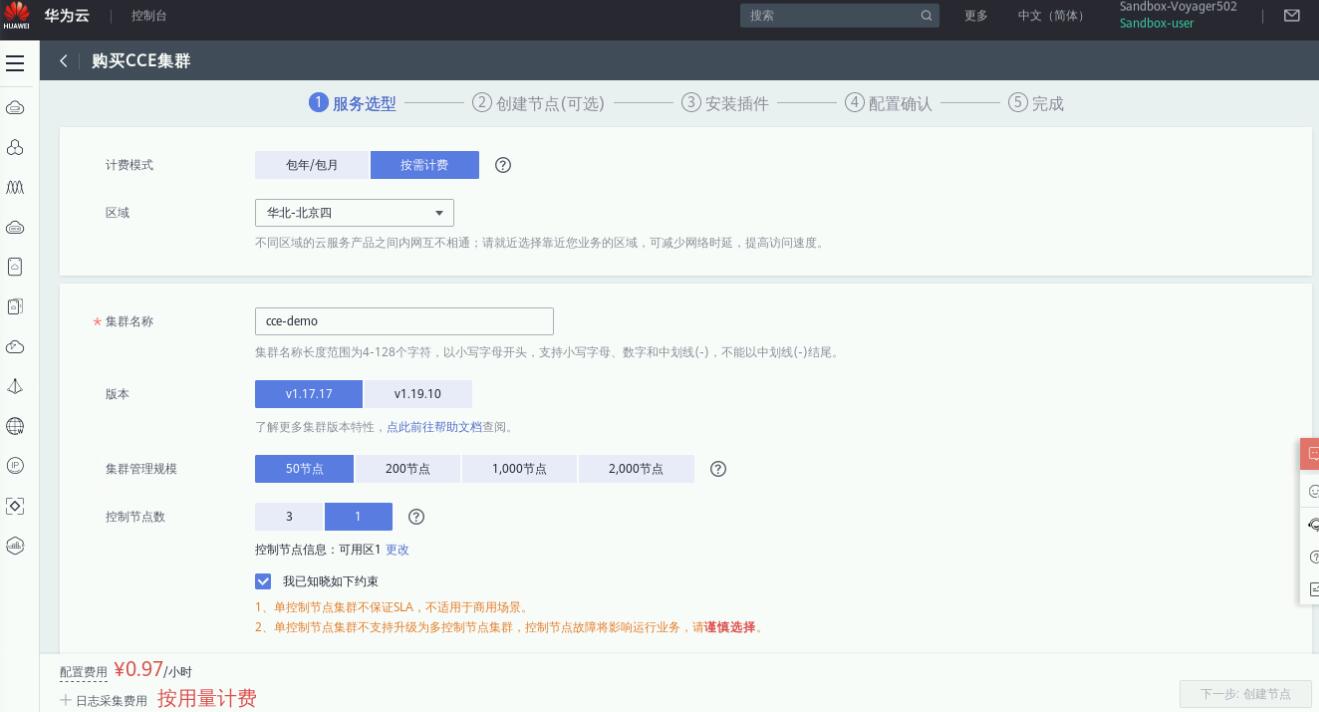Open the 华北-北京四 region dropdown
The width and height of the screenshot is (1319, 712).
(x=354, y=213)
